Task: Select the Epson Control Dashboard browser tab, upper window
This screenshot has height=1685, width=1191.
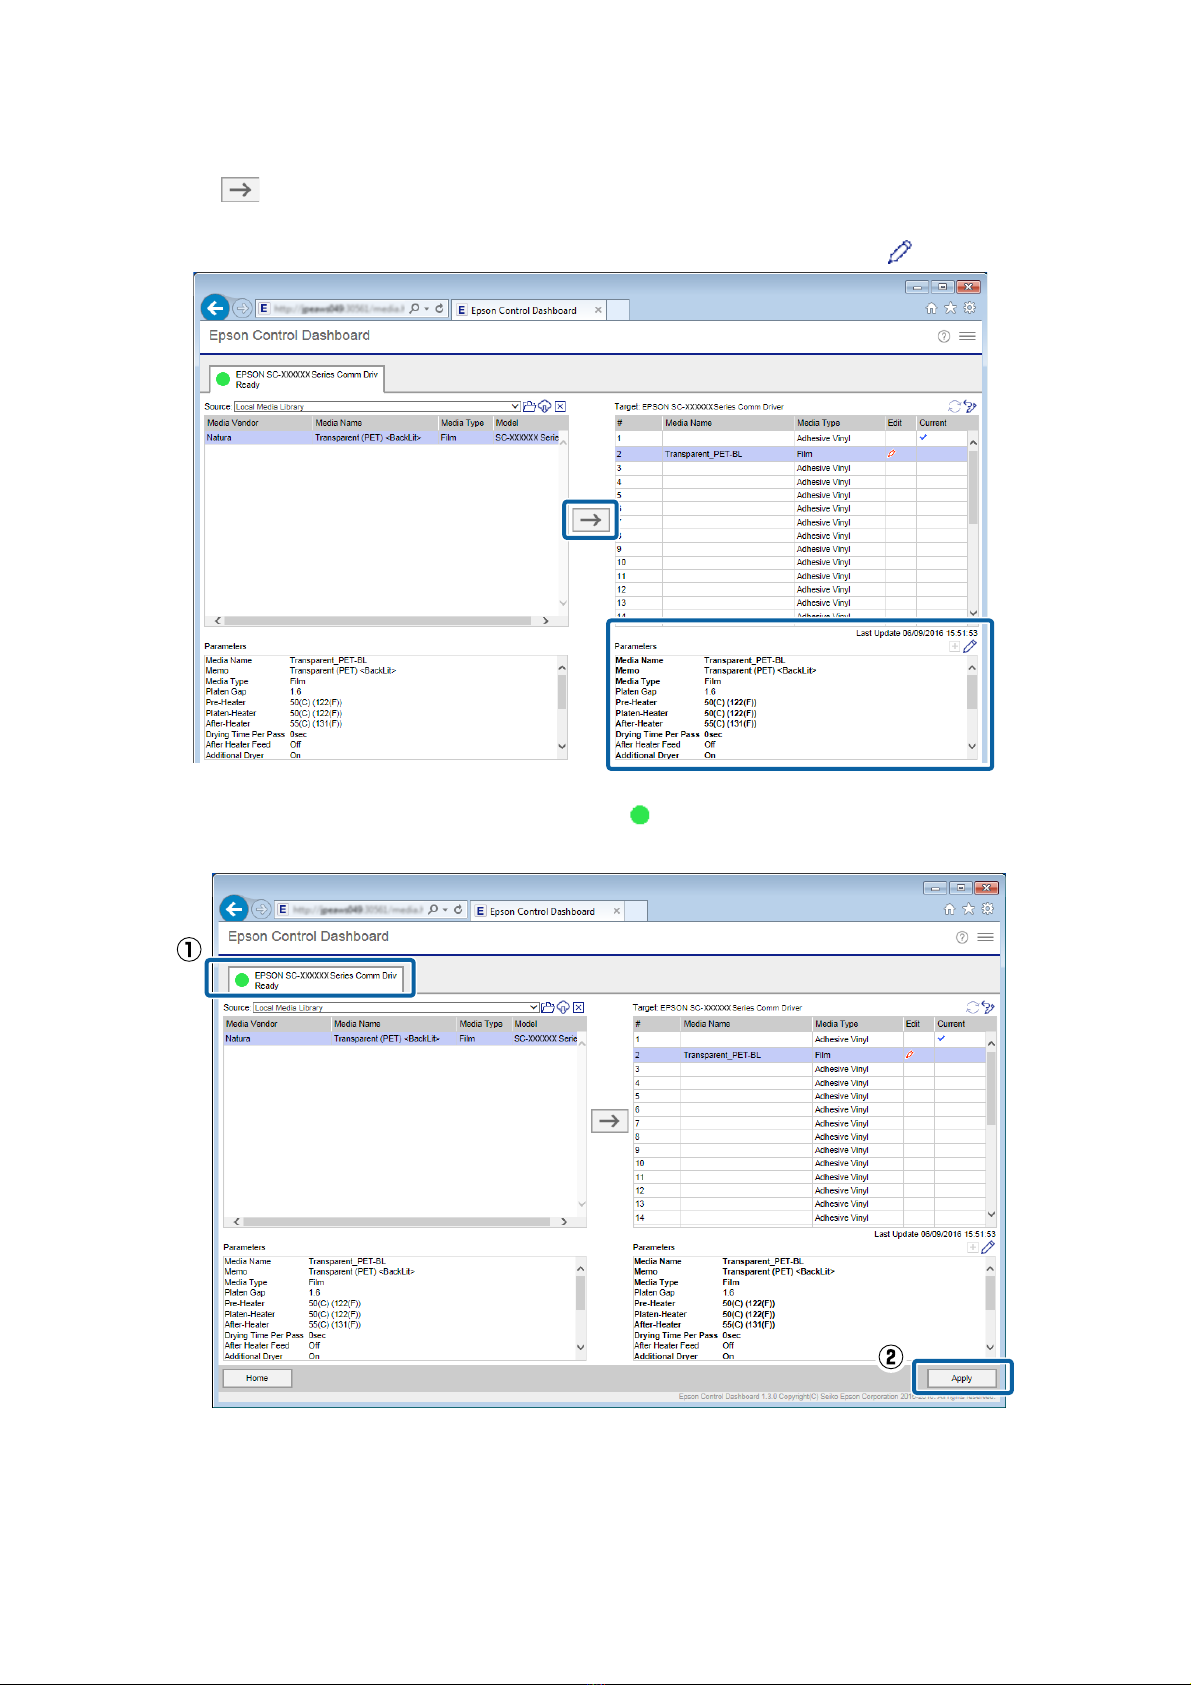Action: point(529,310)
